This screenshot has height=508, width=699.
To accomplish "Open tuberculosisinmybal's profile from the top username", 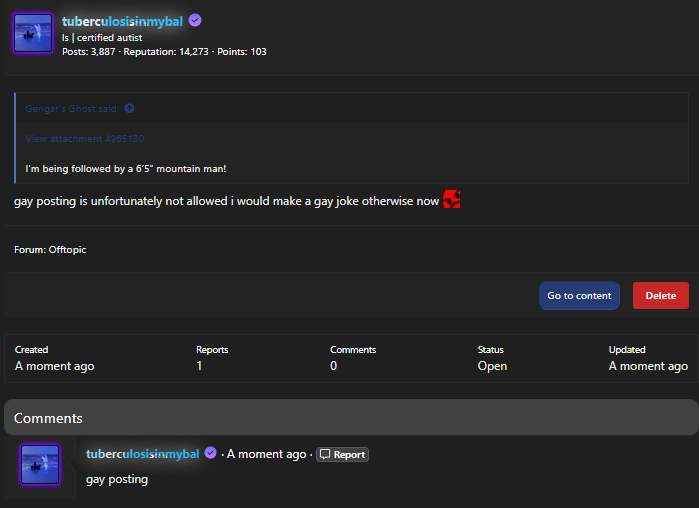I will click(122, 21).
